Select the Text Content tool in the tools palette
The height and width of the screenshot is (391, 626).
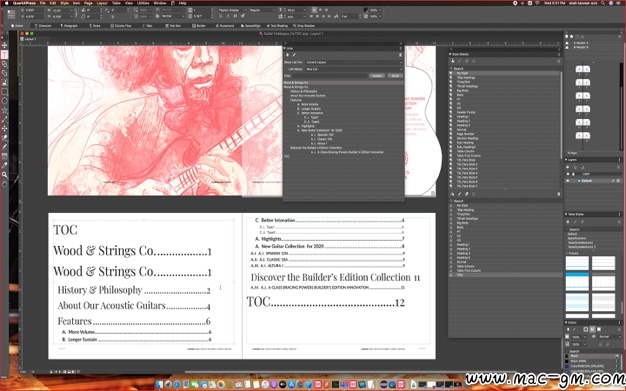coord(4,55)
